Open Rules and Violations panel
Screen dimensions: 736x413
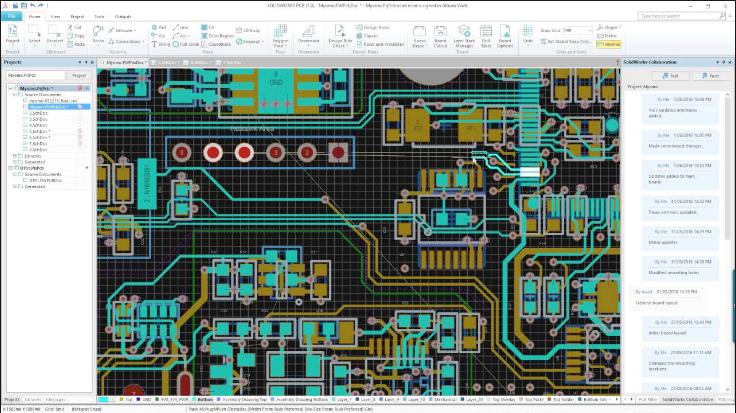point(380,44)
